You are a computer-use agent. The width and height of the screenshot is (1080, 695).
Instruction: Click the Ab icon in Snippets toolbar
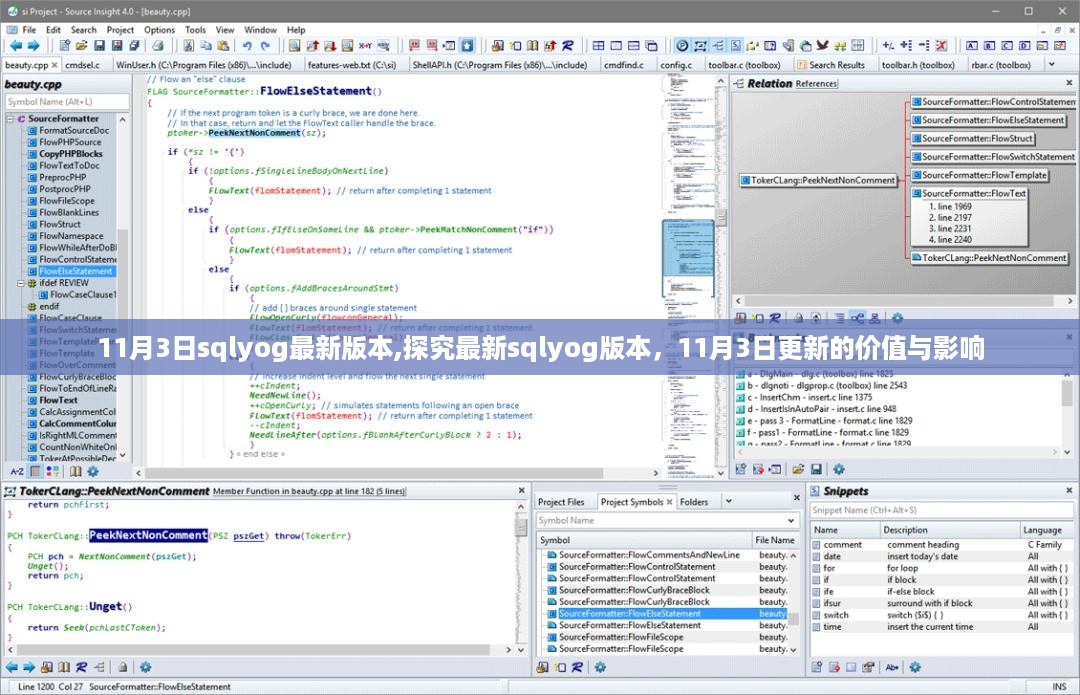pos(892,667)
